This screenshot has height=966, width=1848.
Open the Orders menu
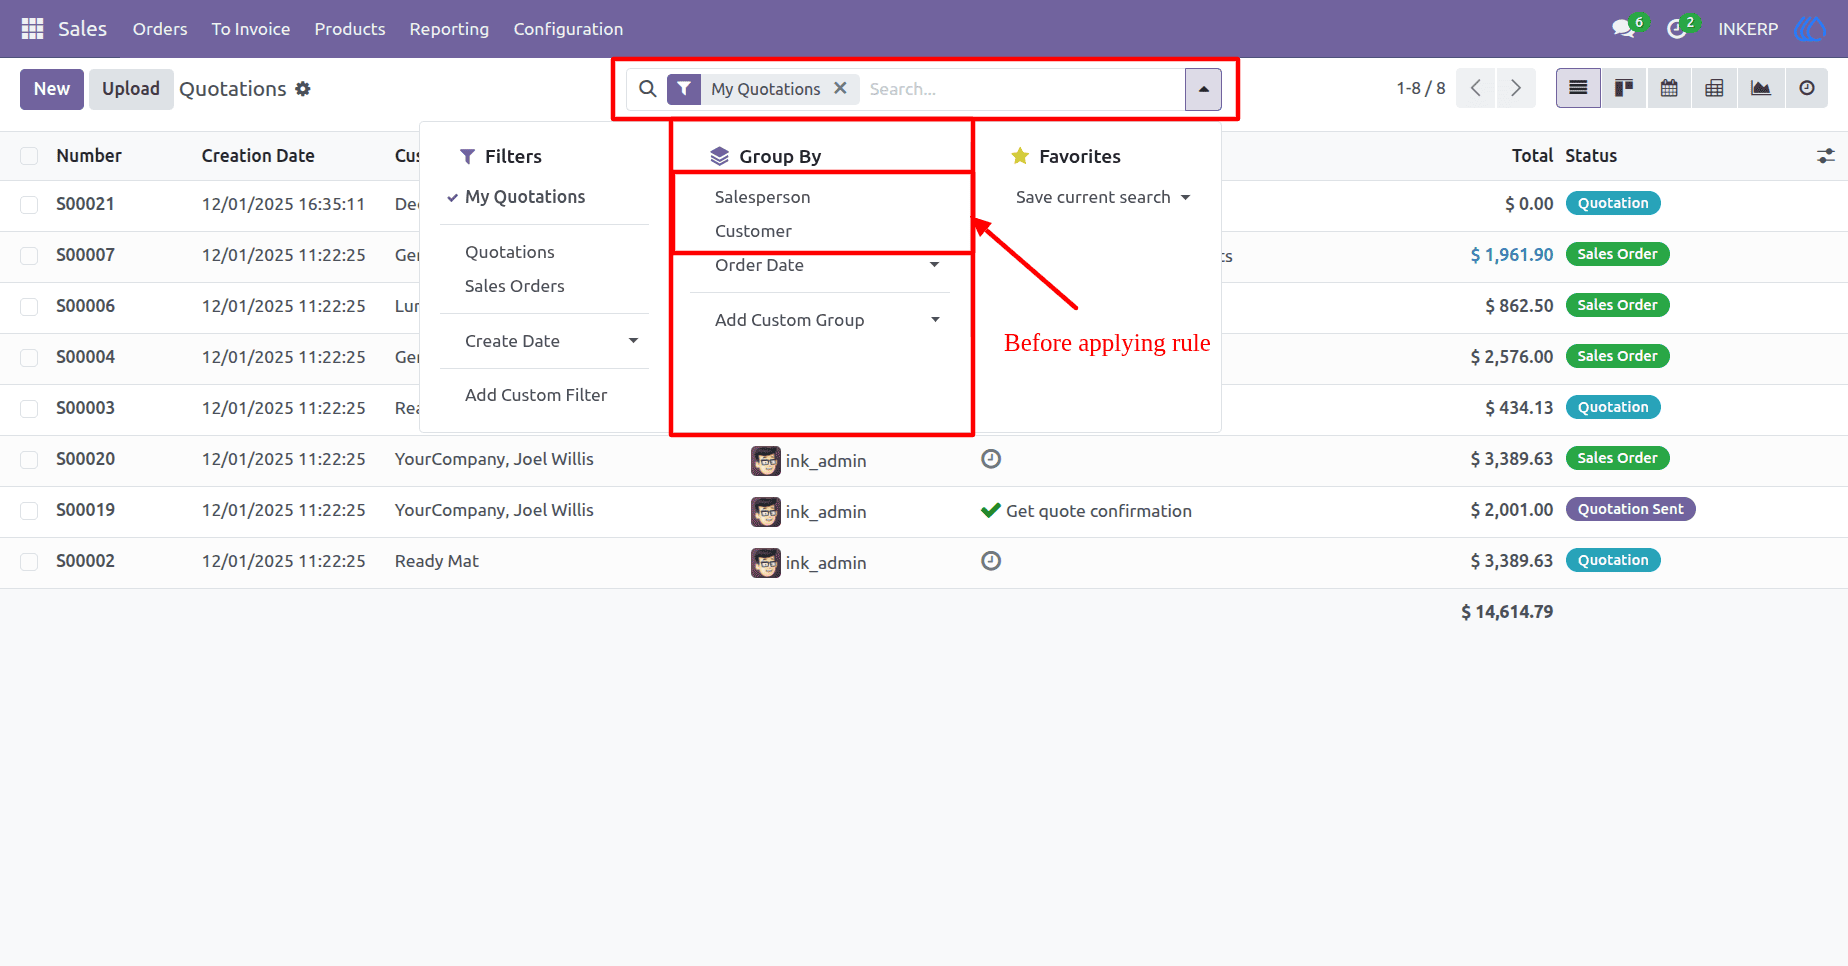(160, 29)
